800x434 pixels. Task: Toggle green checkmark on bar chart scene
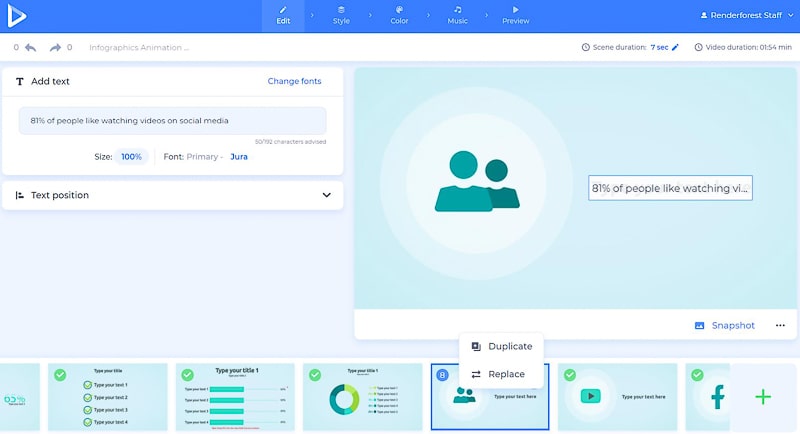[x=187, y=374]
